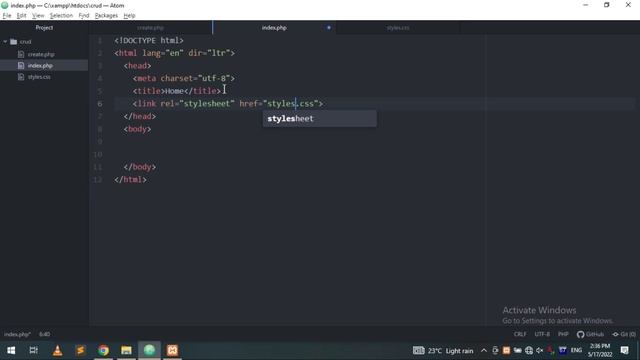Click the network globe icon in tray
The image size is (640, 360).
(x=529, y=351)
